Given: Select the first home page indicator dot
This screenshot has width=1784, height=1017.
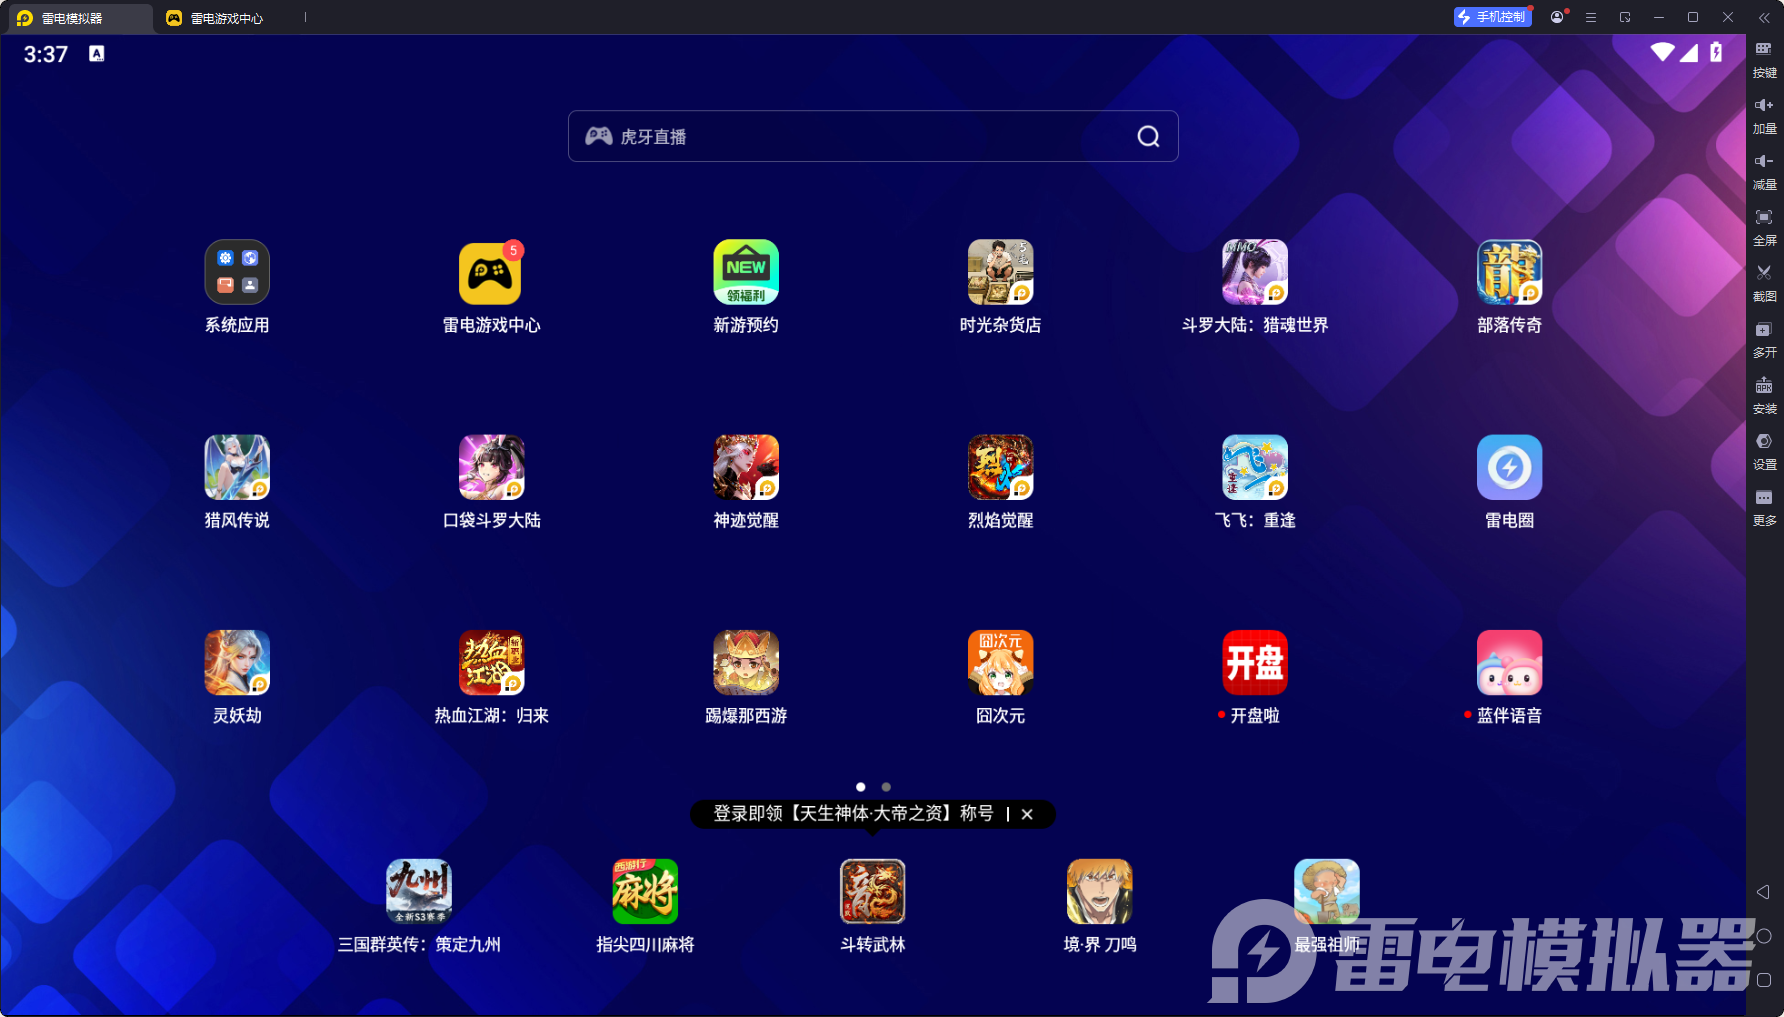Looking at the screenshot, I should pos(861,787).
